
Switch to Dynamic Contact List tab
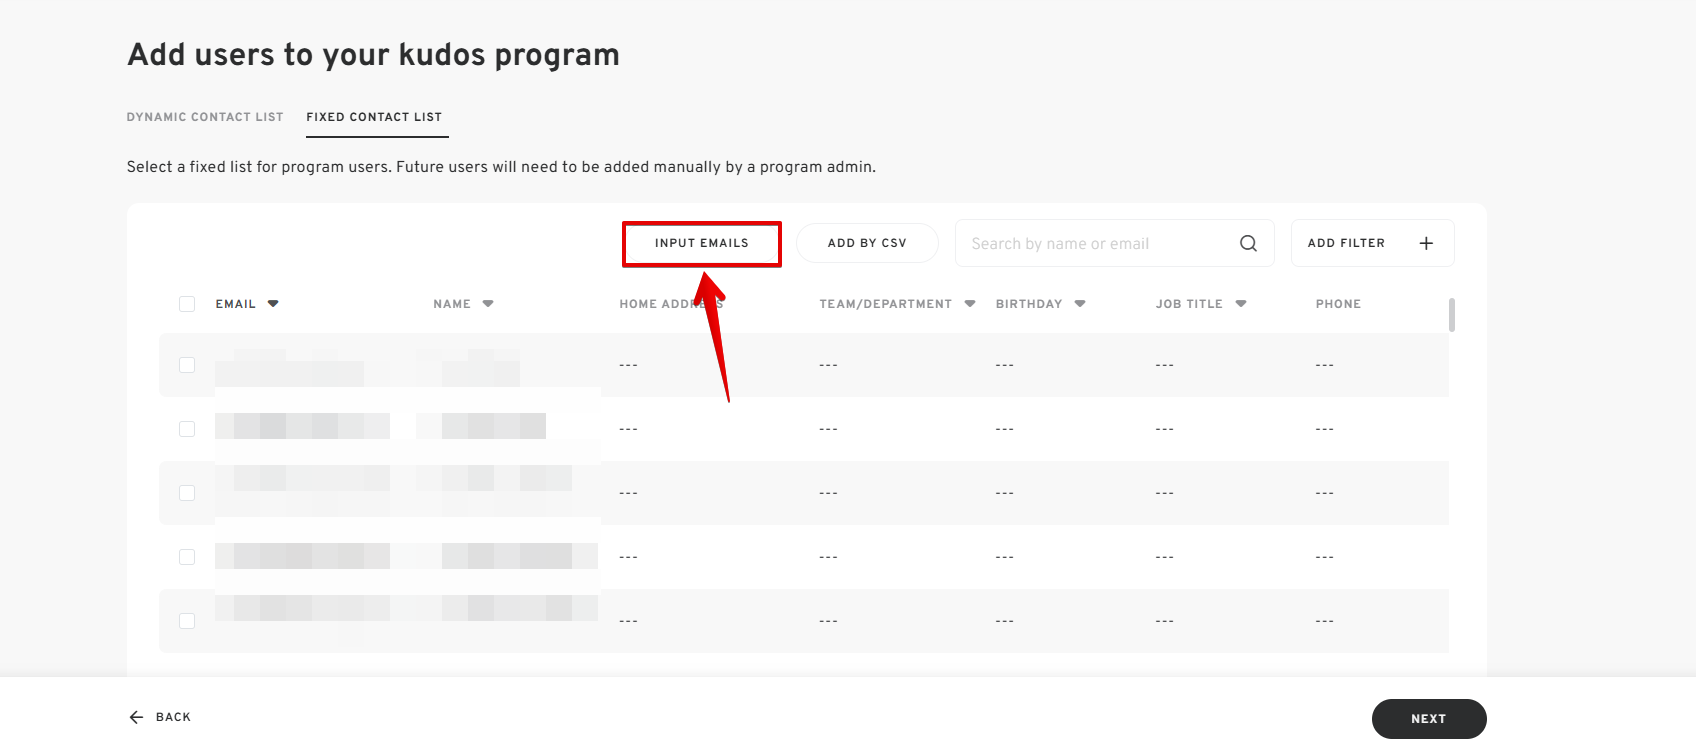click(205, 117)
